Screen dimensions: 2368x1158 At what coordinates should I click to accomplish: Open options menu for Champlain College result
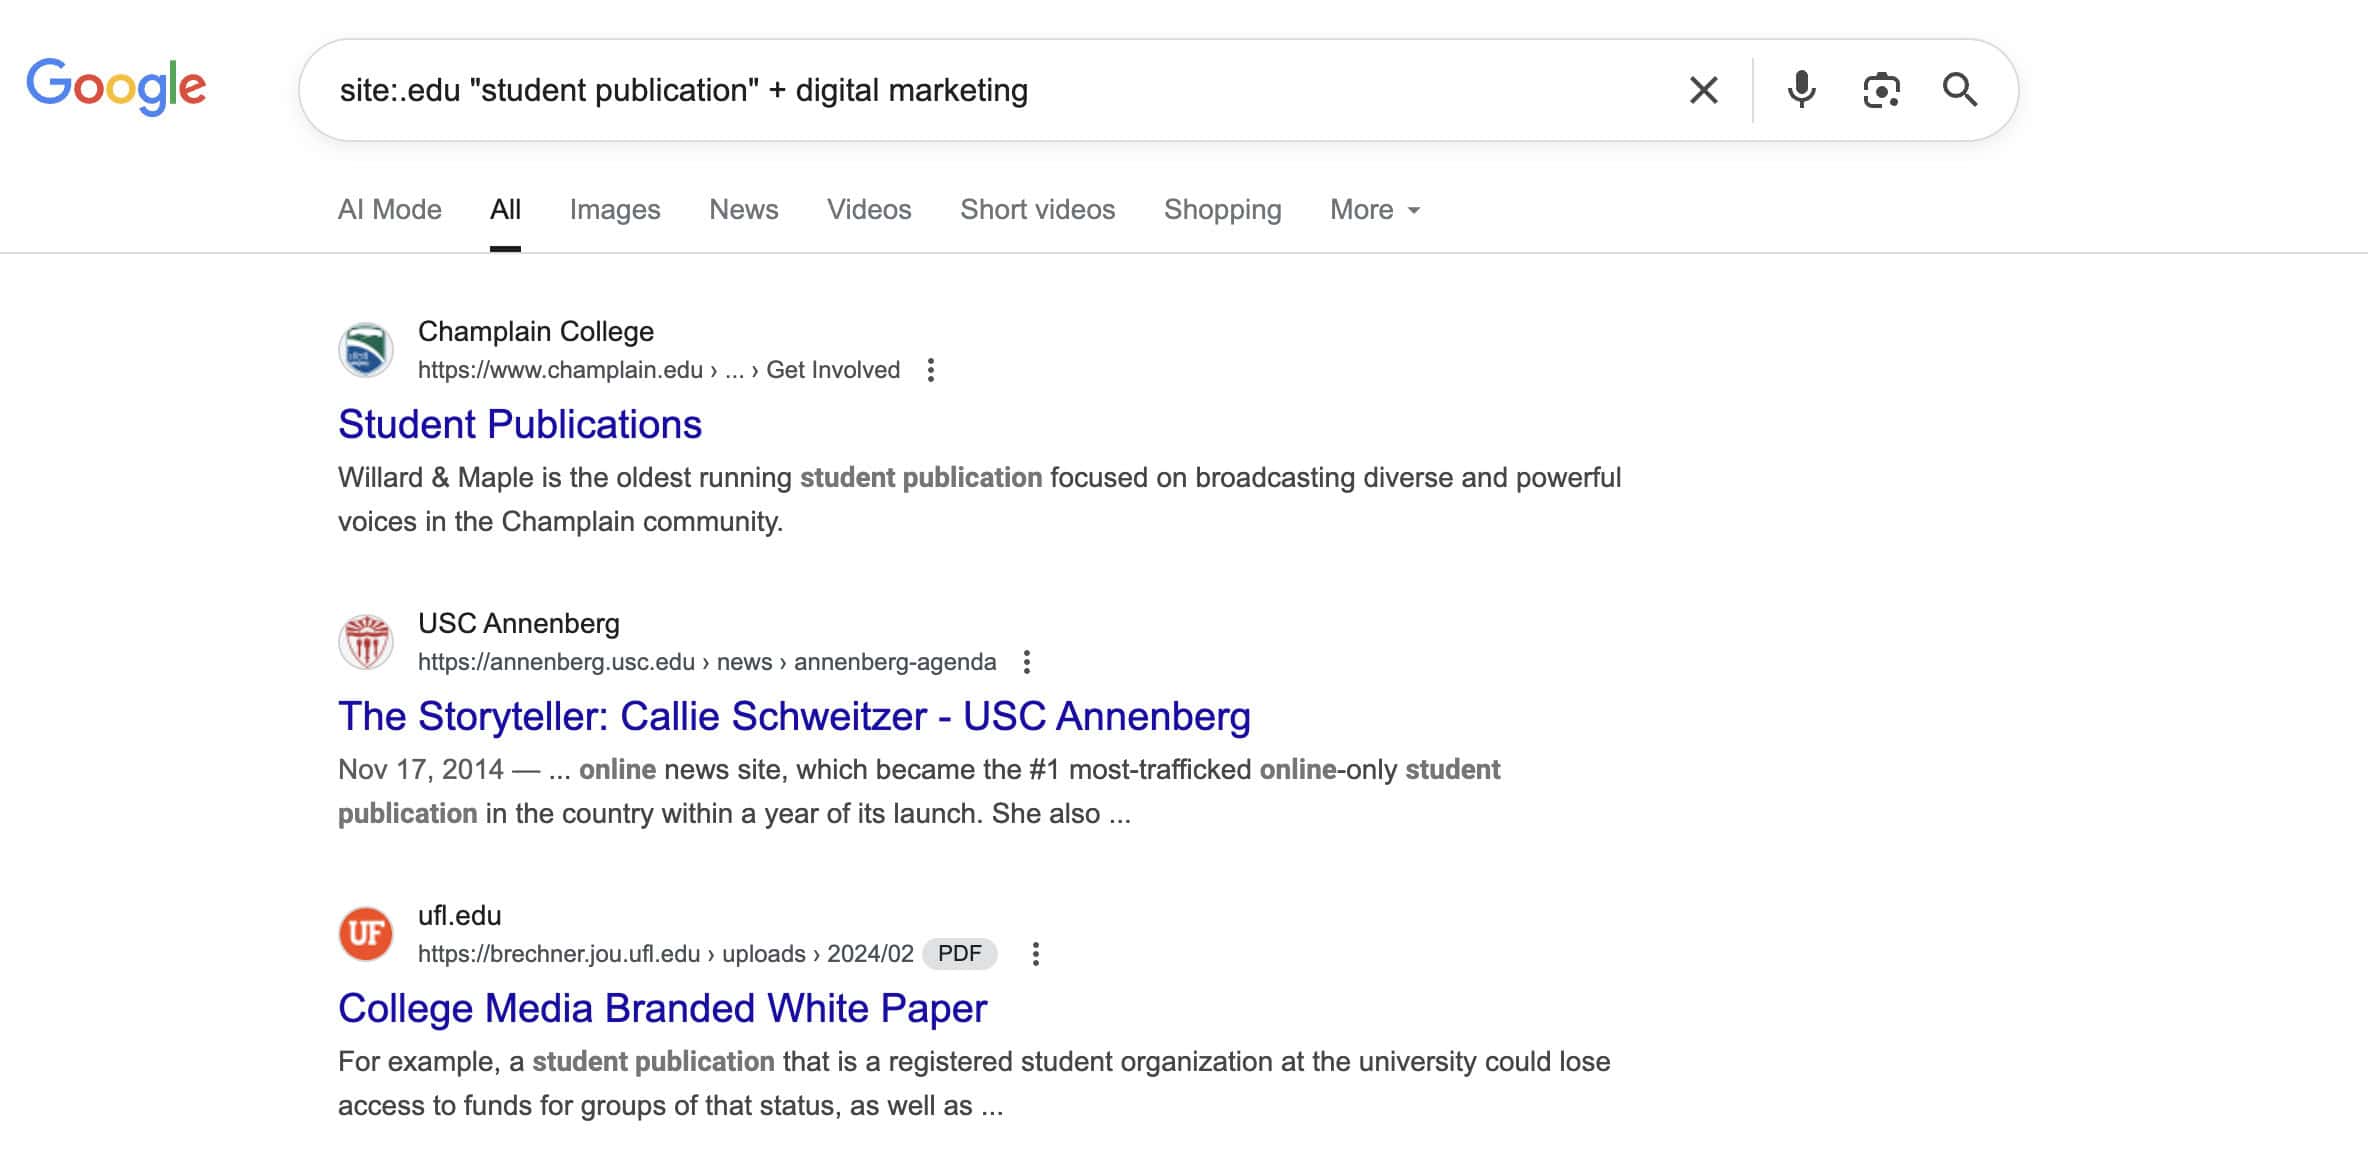point(930,370)
